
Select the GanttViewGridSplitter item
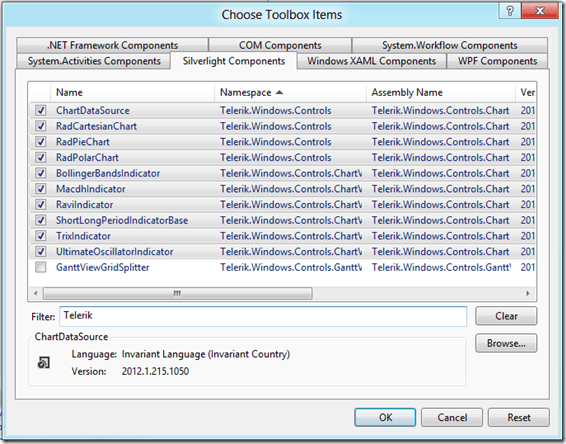(103, 267)
